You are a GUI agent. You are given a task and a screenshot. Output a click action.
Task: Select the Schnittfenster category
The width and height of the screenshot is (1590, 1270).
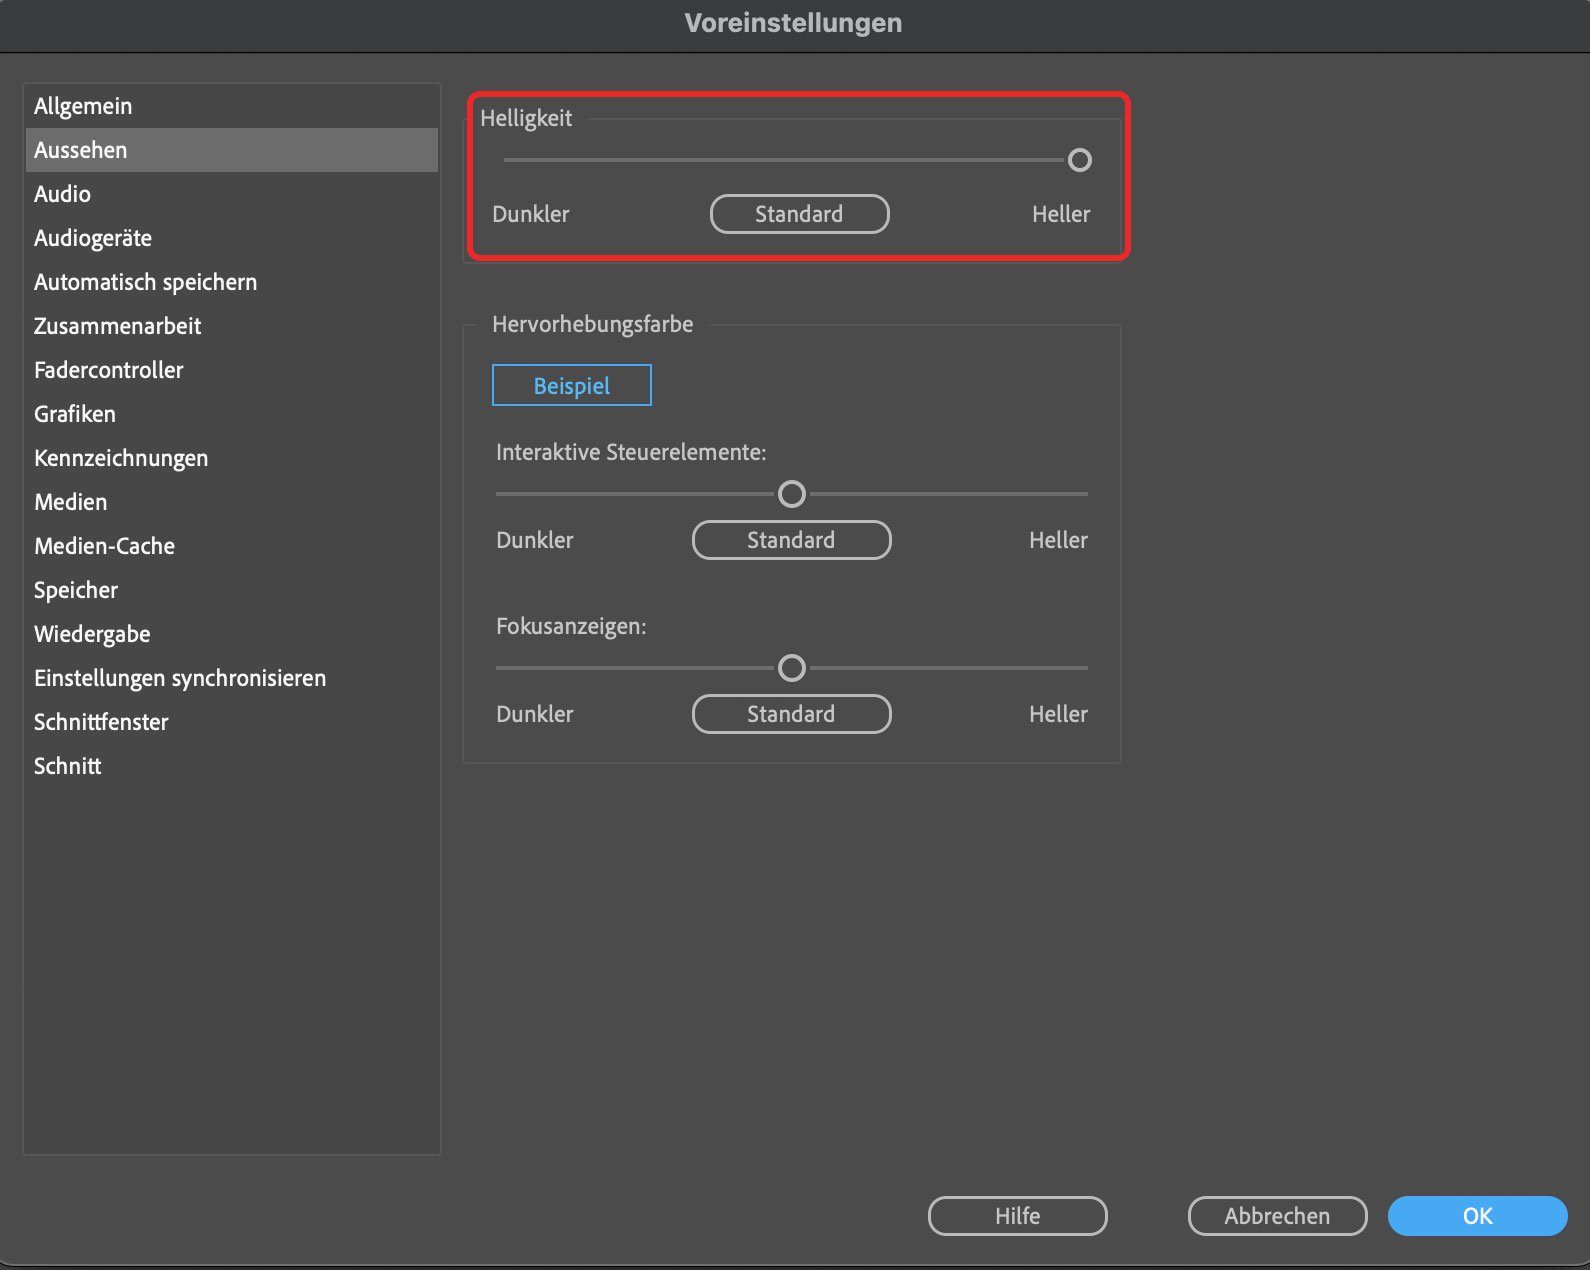point(101,722)
